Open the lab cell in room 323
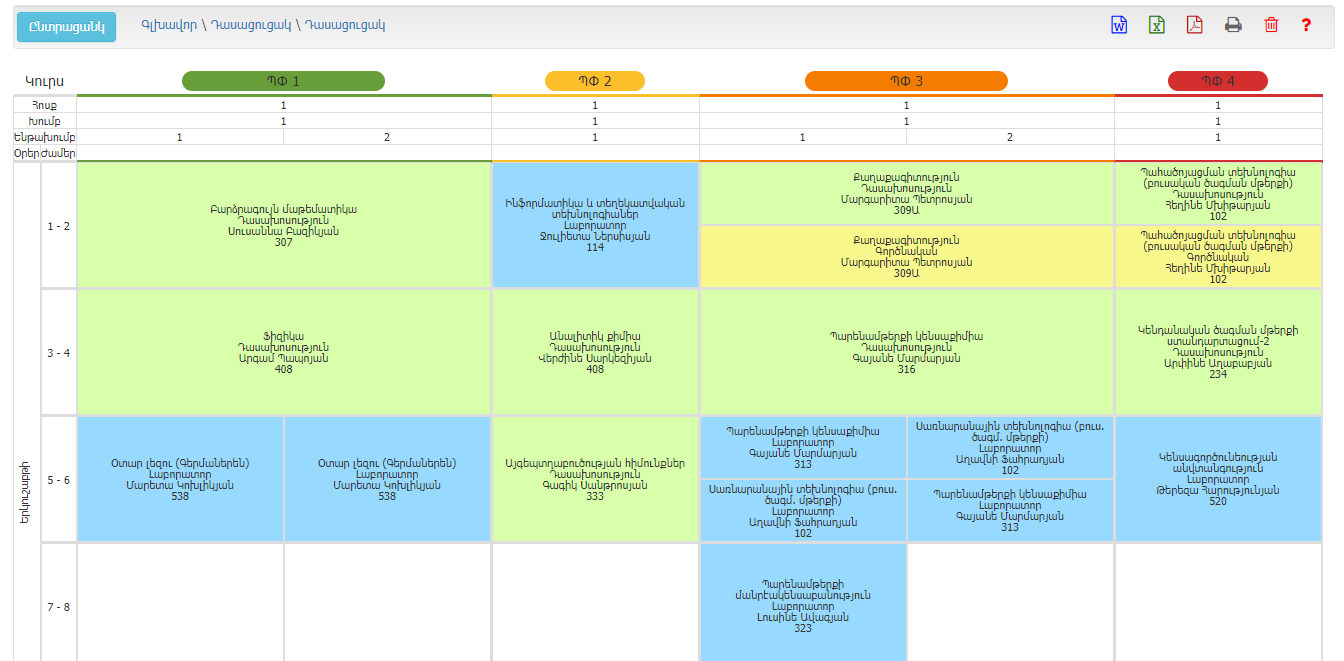Screen dimensions: 1344x661 pyautogui.click(x=803, y=602)
